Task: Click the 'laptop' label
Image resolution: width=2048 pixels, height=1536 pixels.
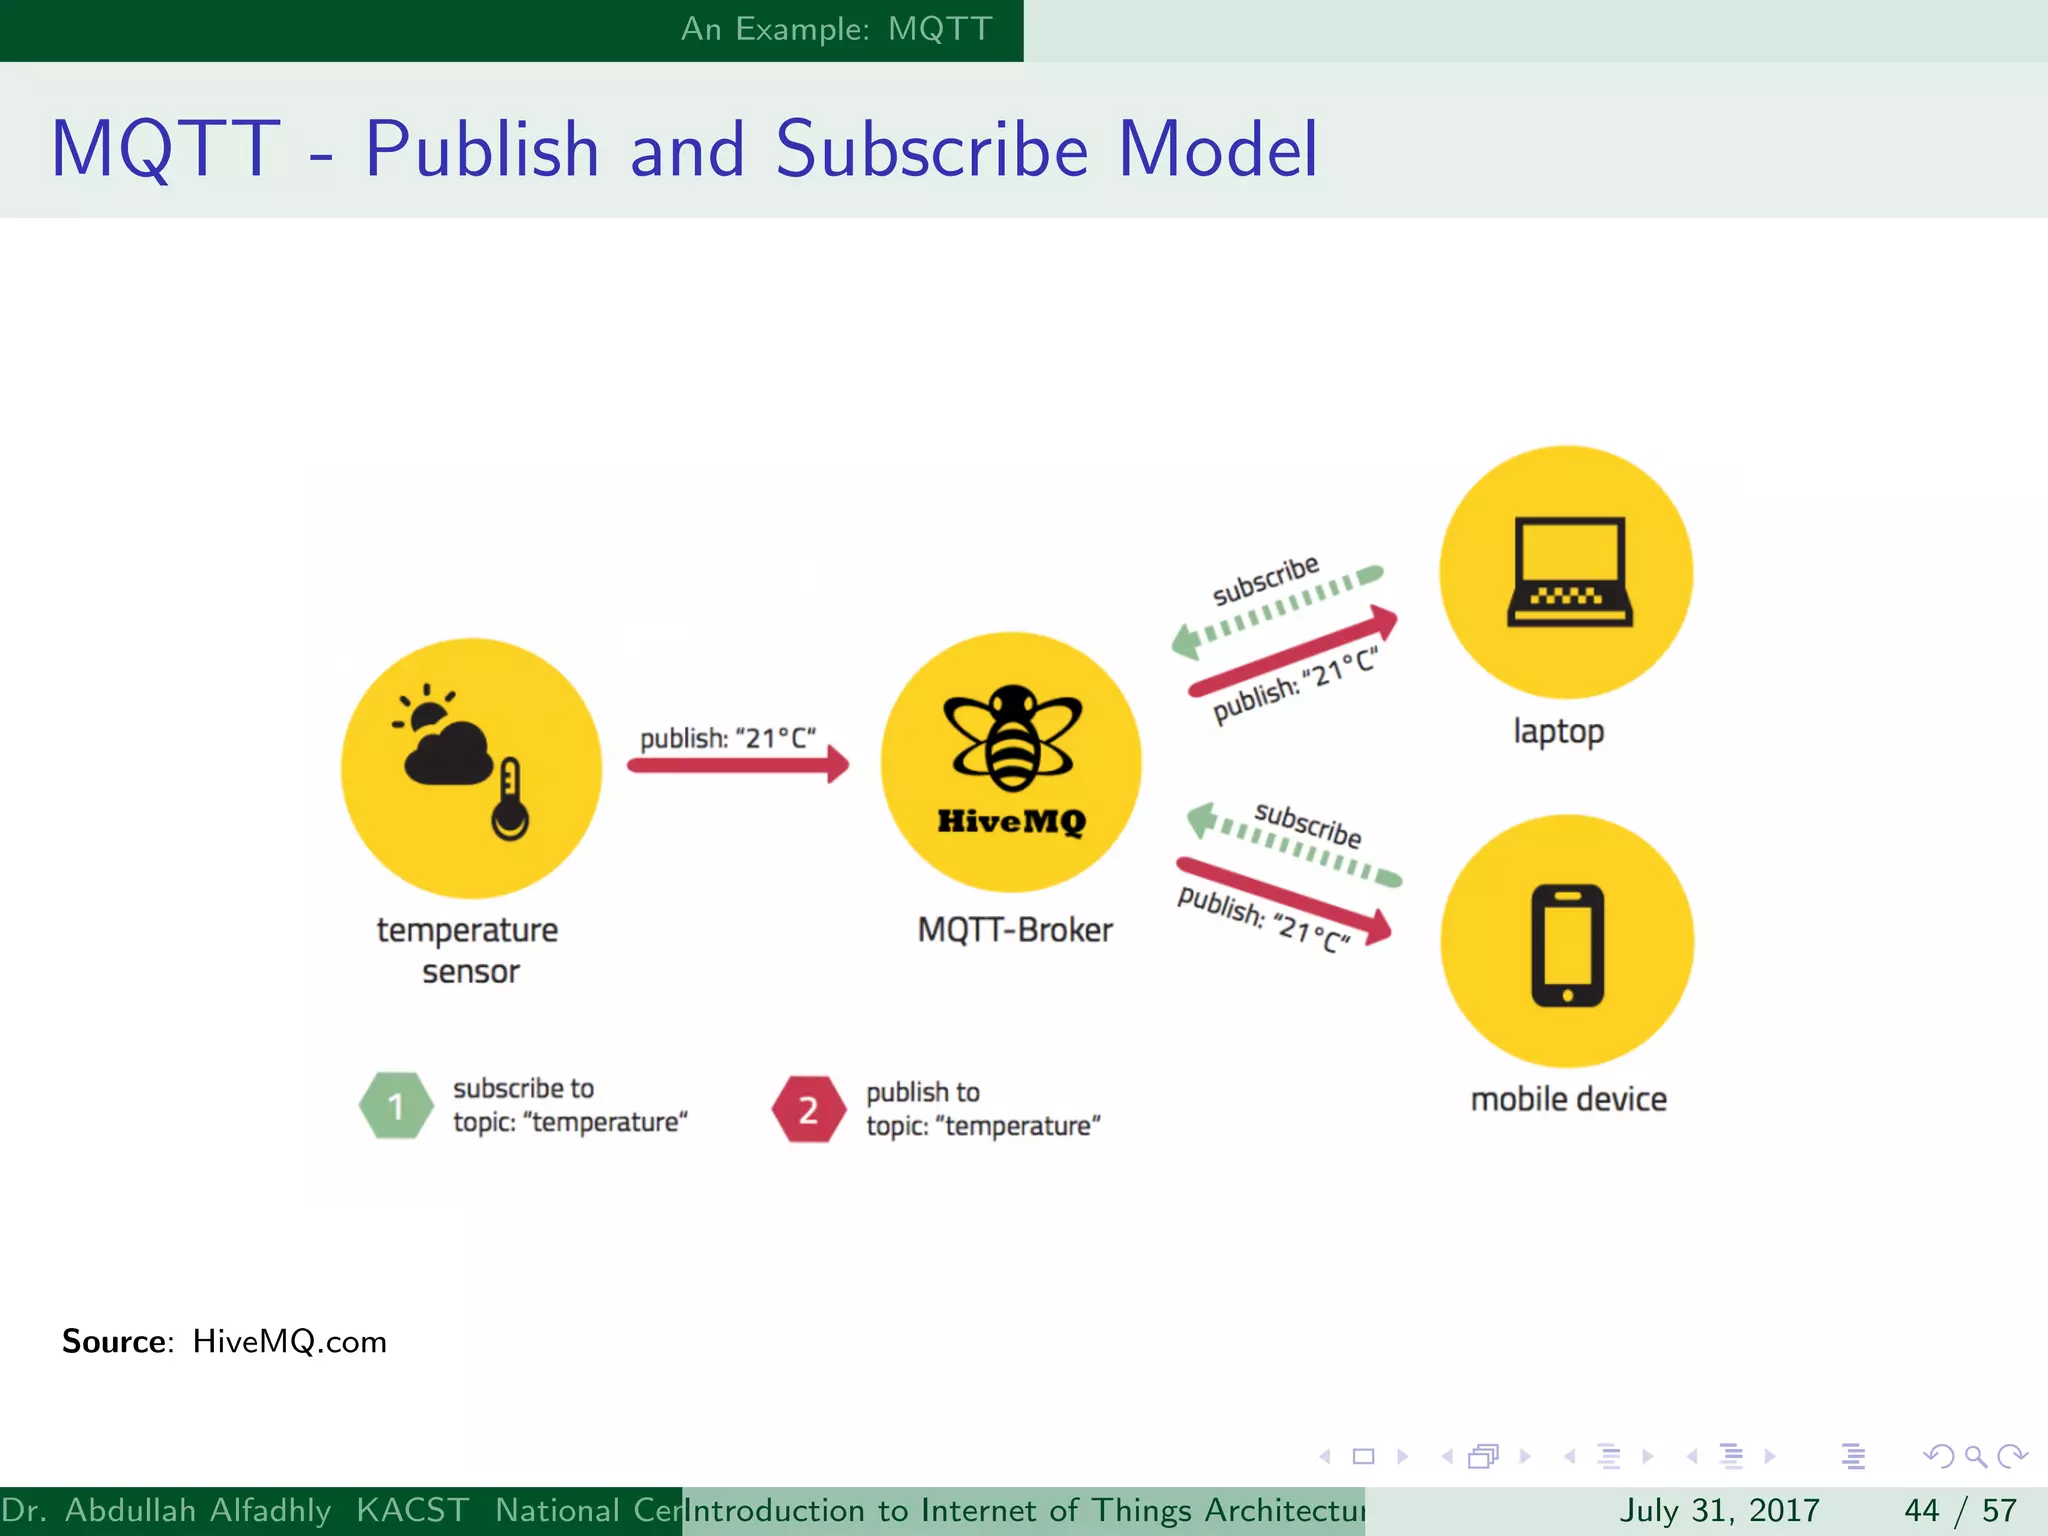Action: 1559,732
